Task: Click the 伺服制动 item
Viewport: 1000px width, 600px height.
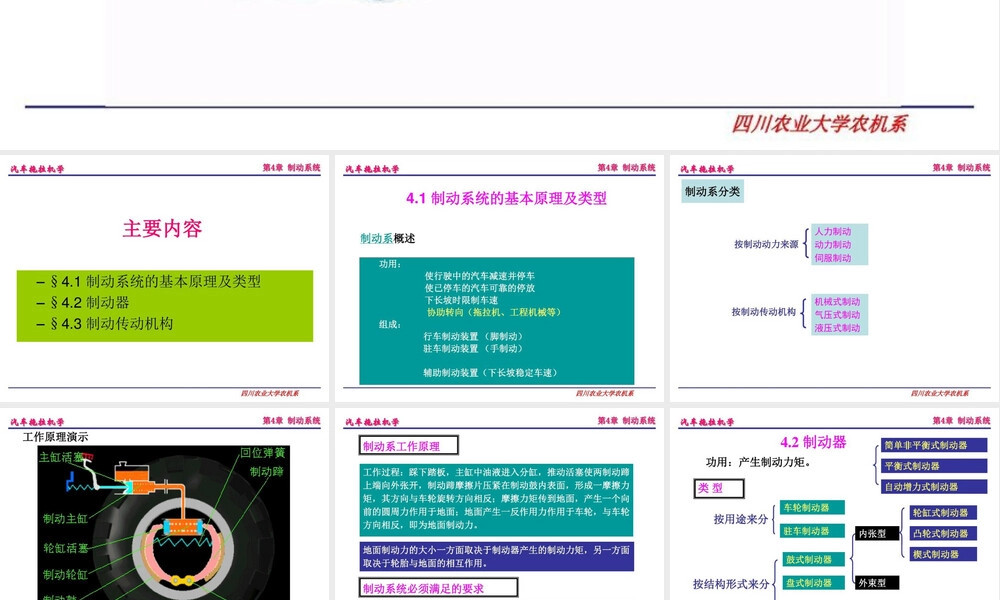Action: coord(833,258)
